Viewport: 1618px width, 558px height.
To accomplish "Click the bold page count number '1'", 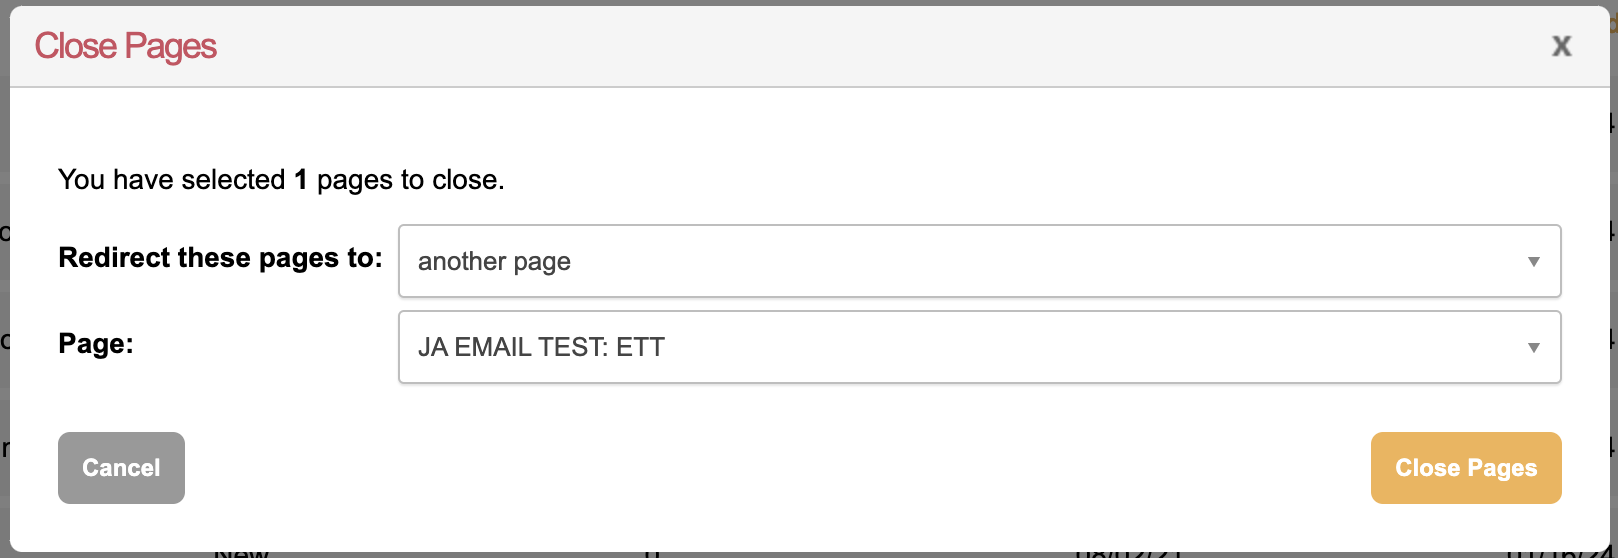I will tap(300, 180).
